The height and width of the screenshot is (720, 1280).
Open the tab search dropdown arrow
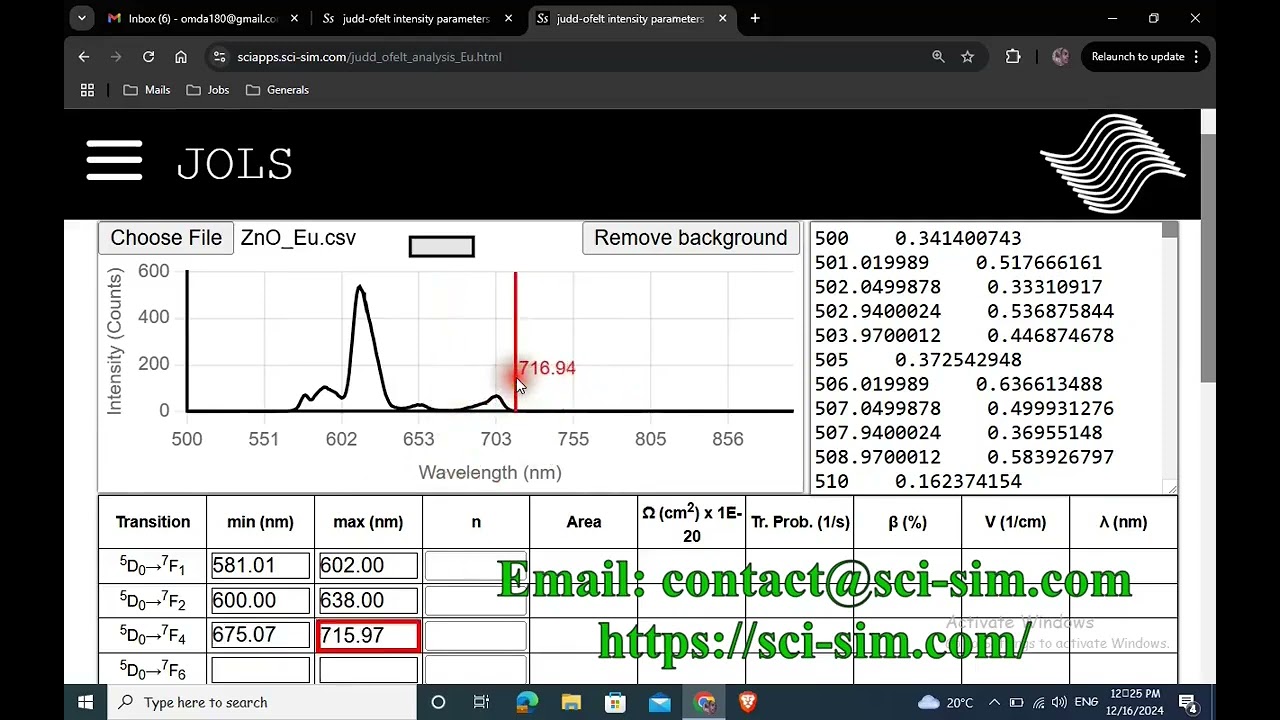pyautogui.click(x=82, y=18)
